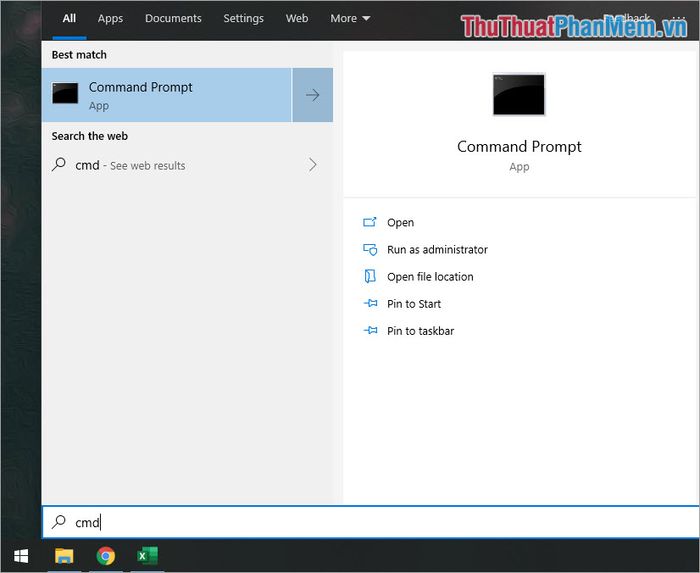The image size is (700, 573).
Task: Expand the arrow next to the Command Prompt result
Action: 312,95
